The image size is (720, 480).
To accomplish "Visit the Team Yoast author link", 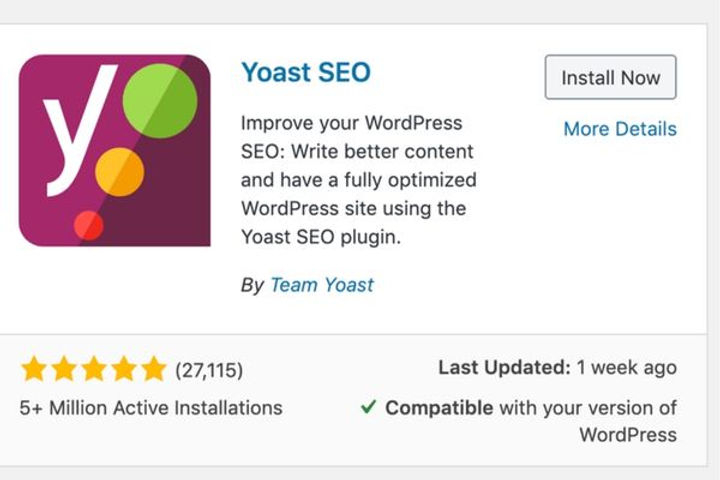I will point(322,285).
